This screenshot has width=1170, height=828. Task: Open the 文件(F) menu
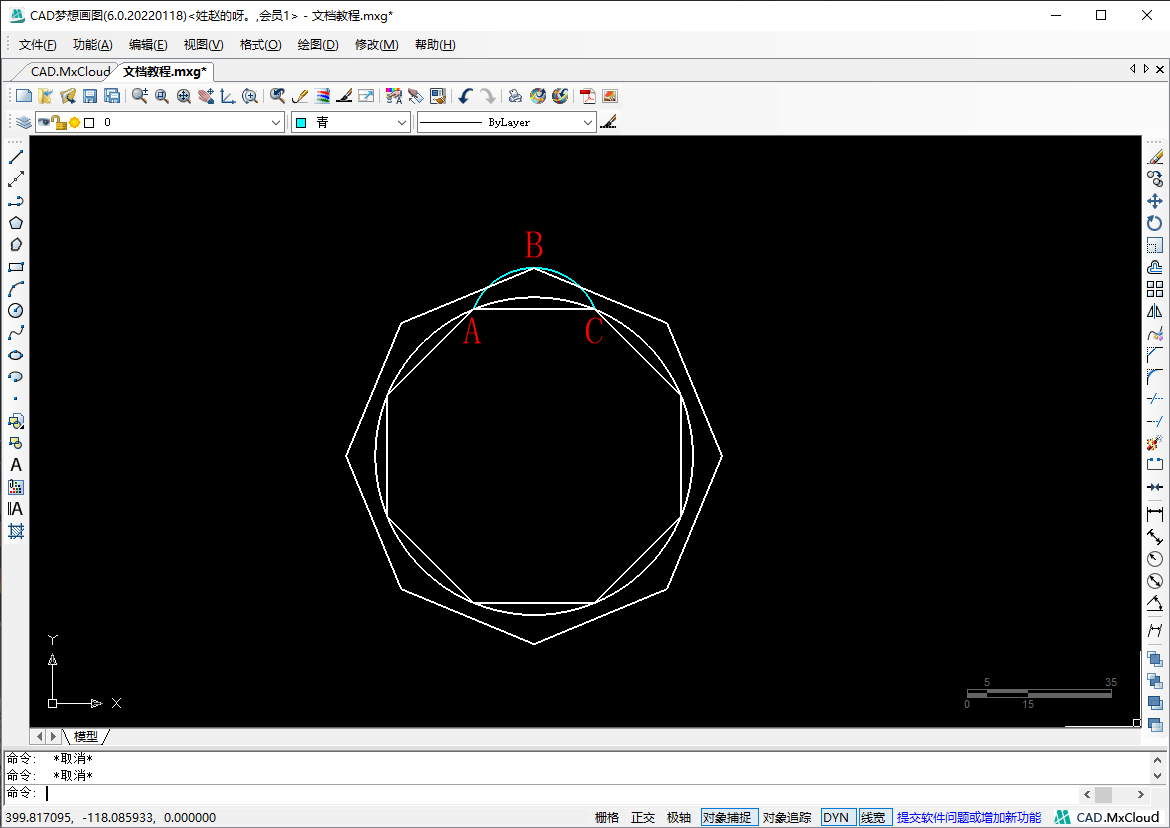(37, 45)
